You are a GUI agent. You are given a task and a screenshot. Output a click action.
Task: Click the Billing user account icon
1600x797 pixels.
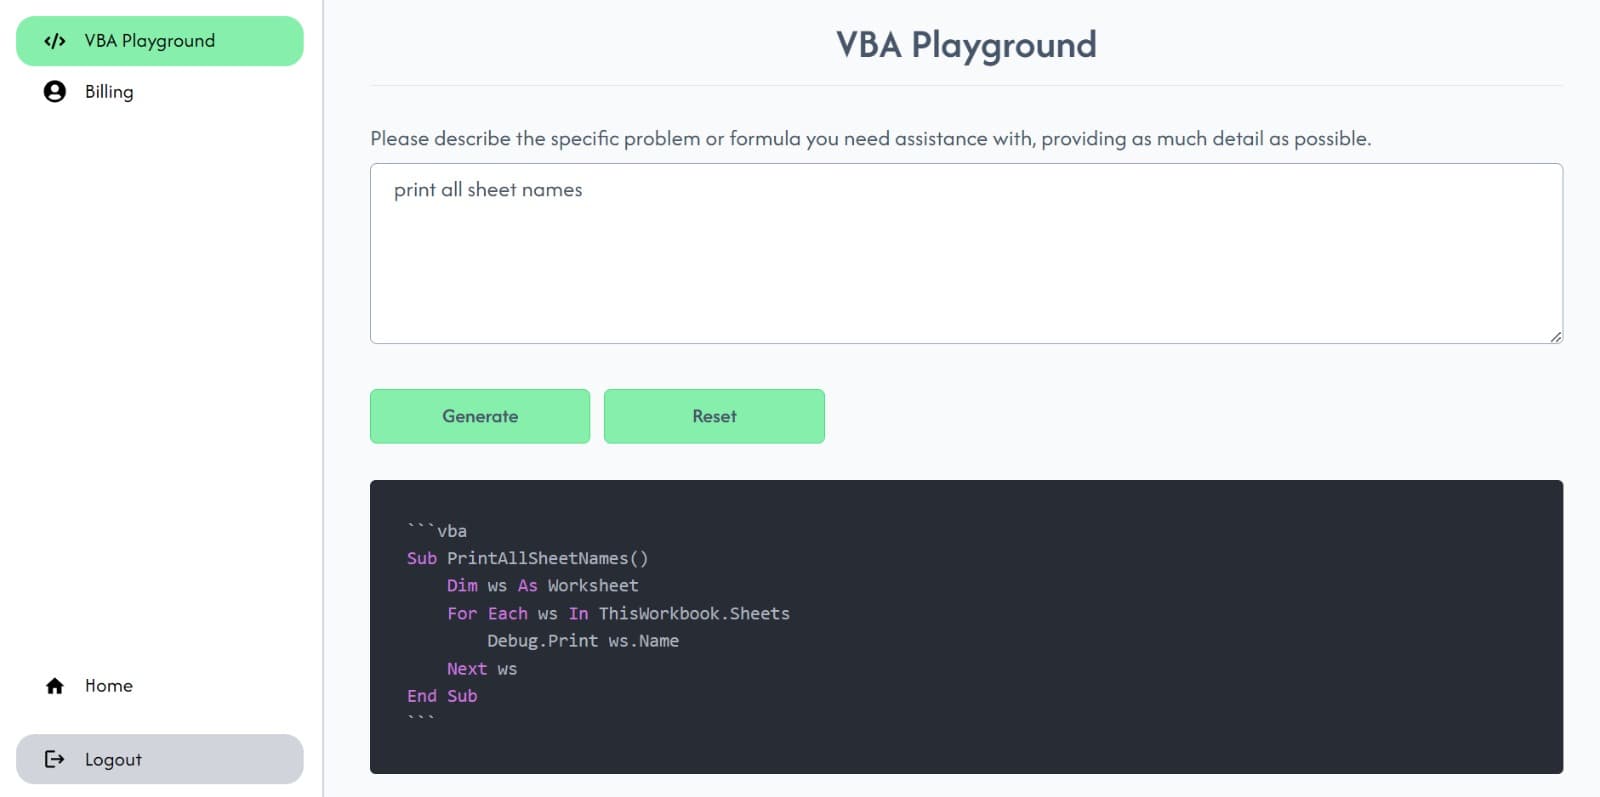55,92
